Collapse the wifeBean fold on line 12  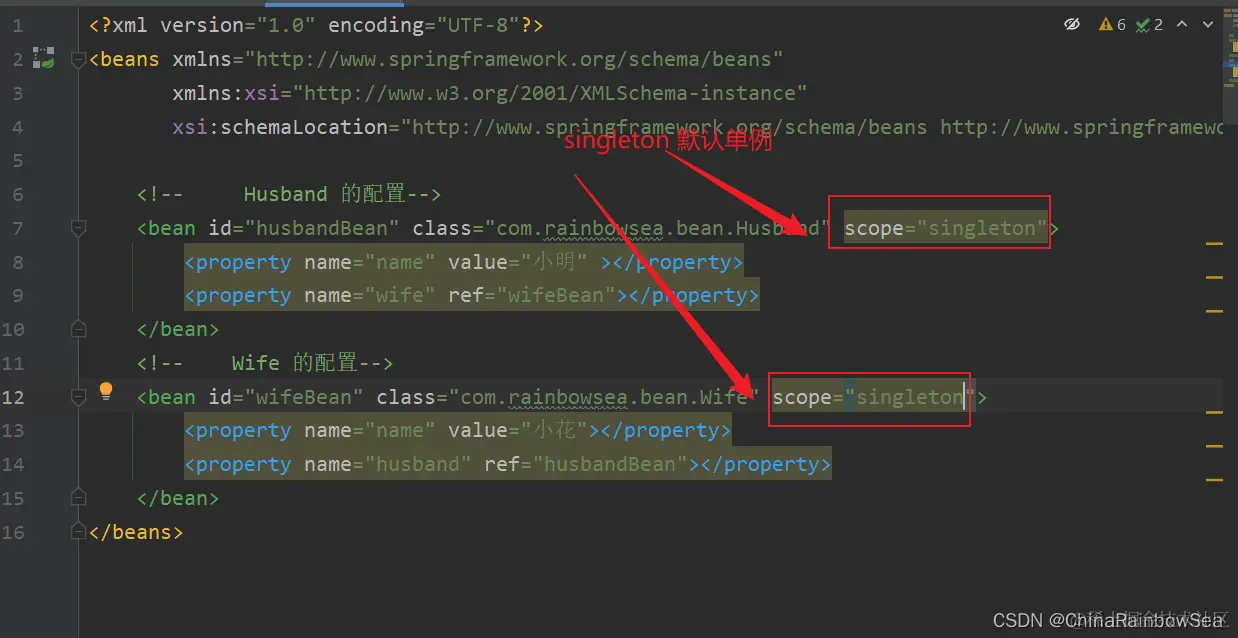click(78, 397)
